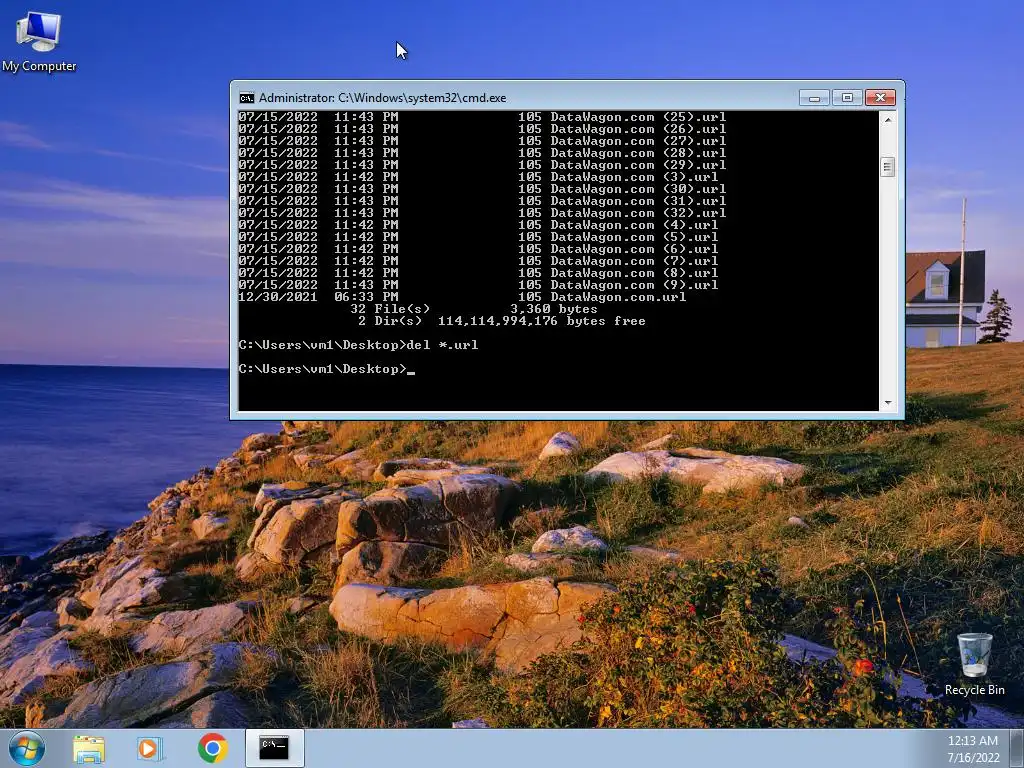
Task: Click the line 'DataWagon.com (30).url'
Action: pyautogui.click(x=482, y=189)
